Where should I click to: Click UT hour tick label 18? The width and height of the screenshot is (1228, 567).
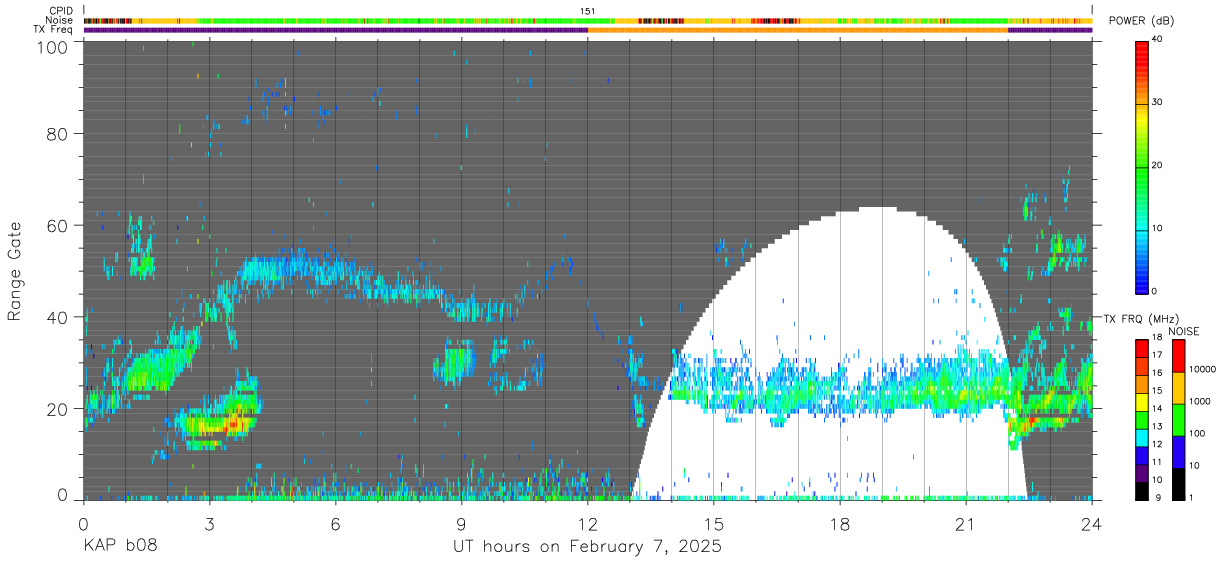[840, 524]
